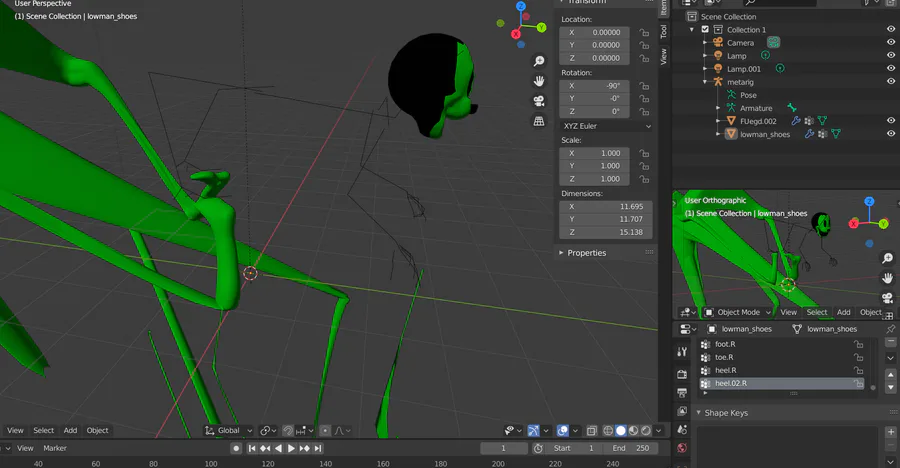Screen dimensions: 900x468
Task: Select the FUegd.002 mesh in outliner
Action: pyautogui.click(x=758, y=121)
